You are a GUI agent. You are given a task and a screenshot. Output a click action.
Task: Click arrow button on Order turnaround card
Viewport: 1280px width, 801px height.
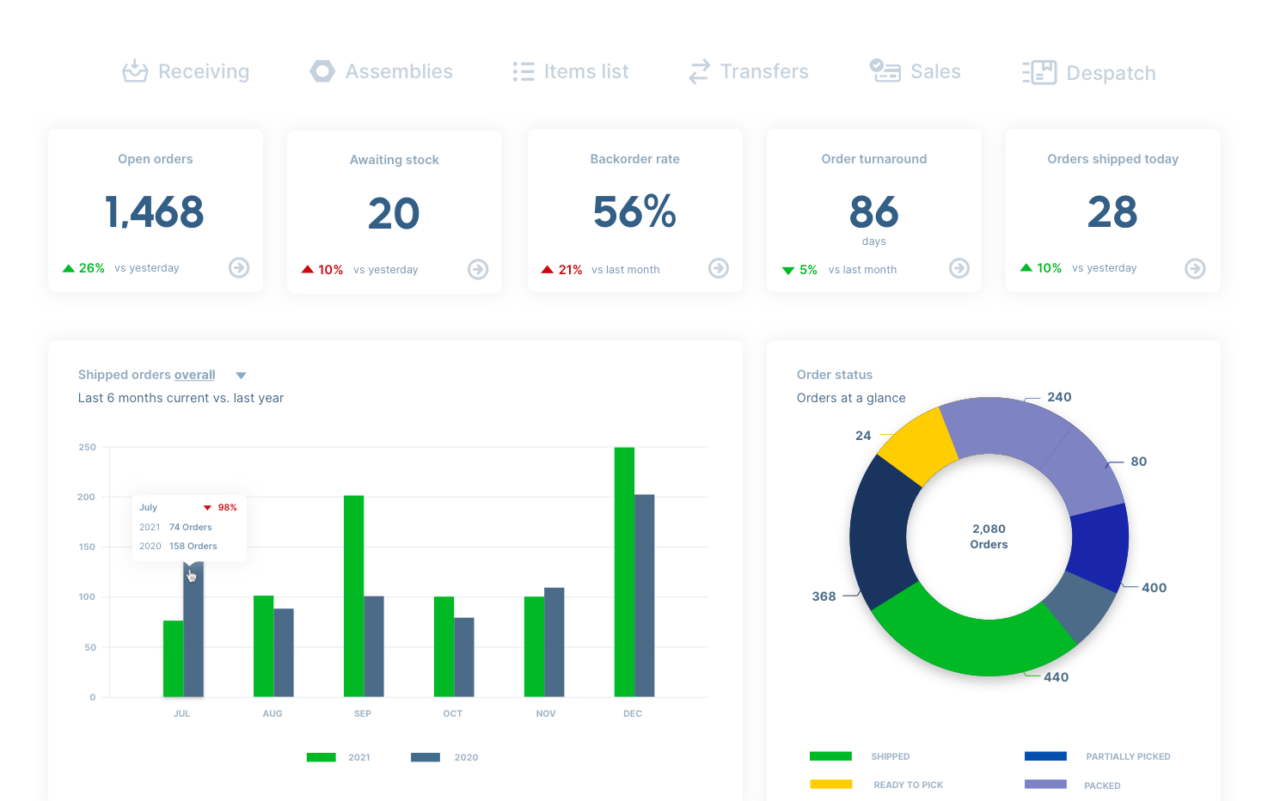click(958, 268)
